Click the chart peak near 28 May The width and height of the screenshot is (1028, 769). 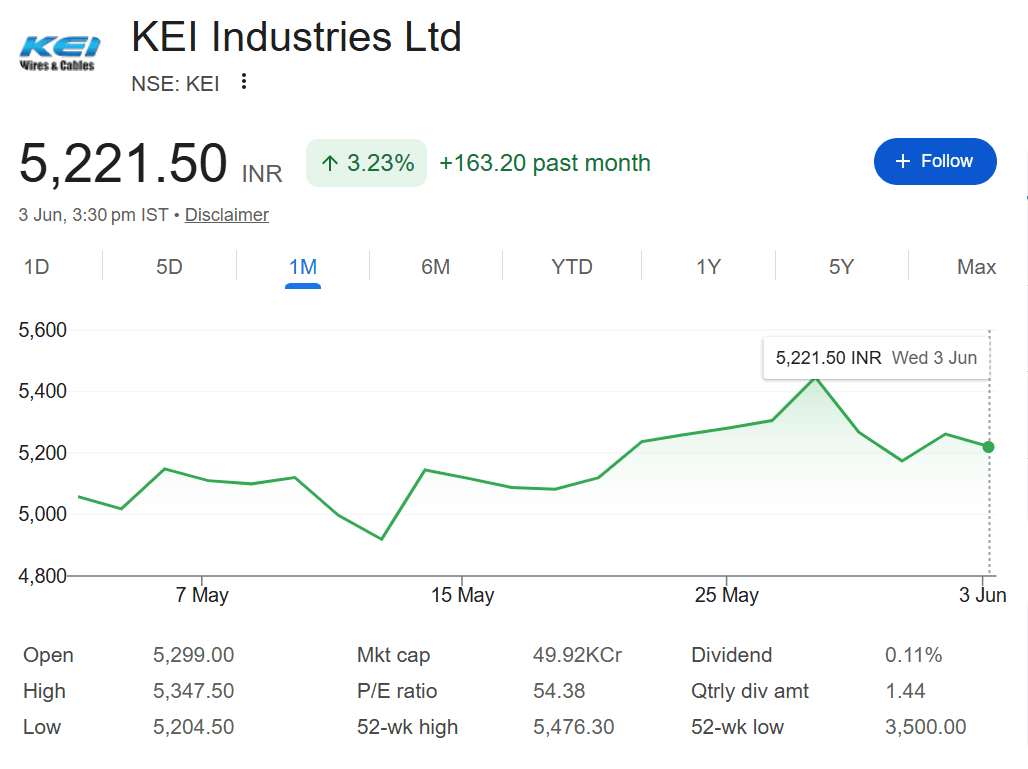coord(816,379)
